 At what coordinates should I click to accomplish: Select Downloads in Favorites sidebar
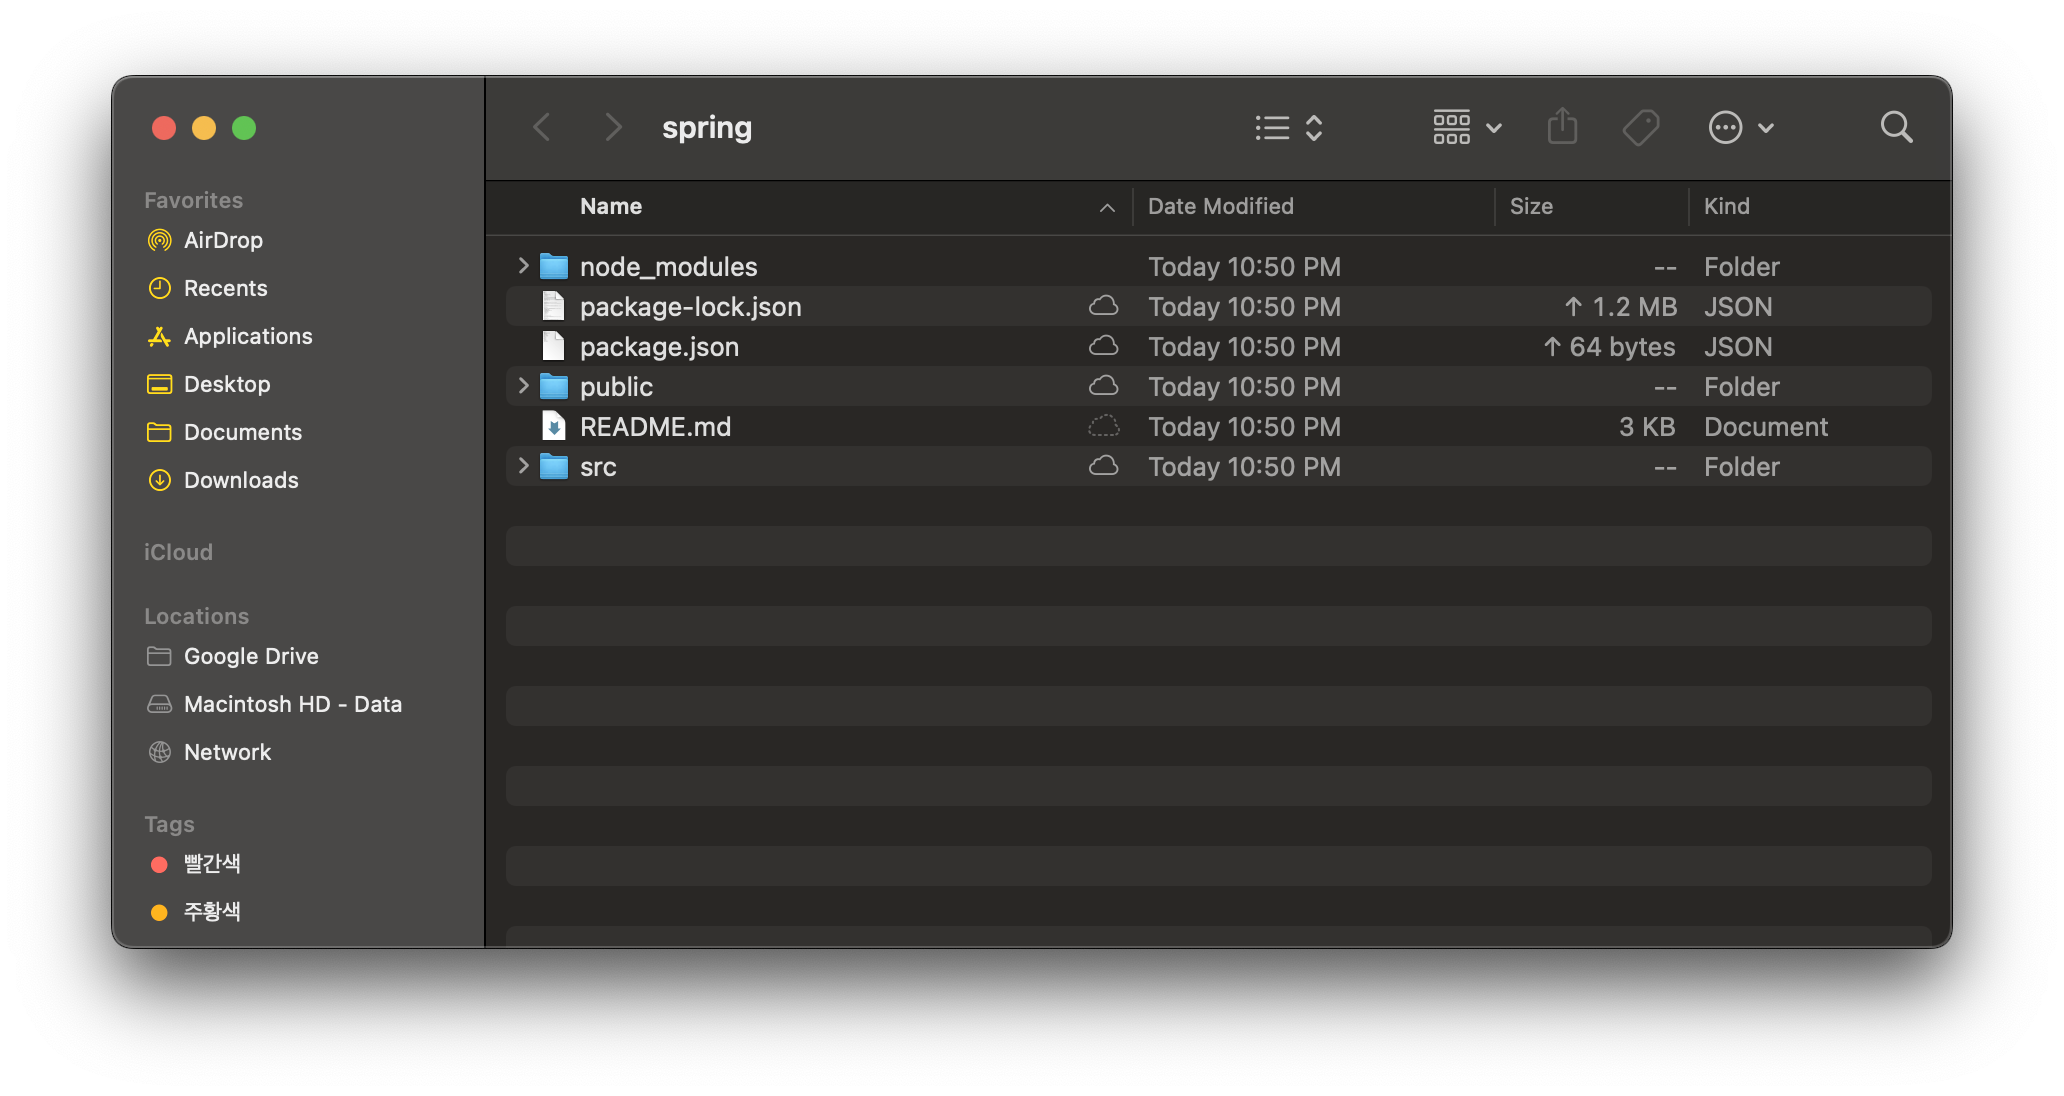[x=240, y=480]
